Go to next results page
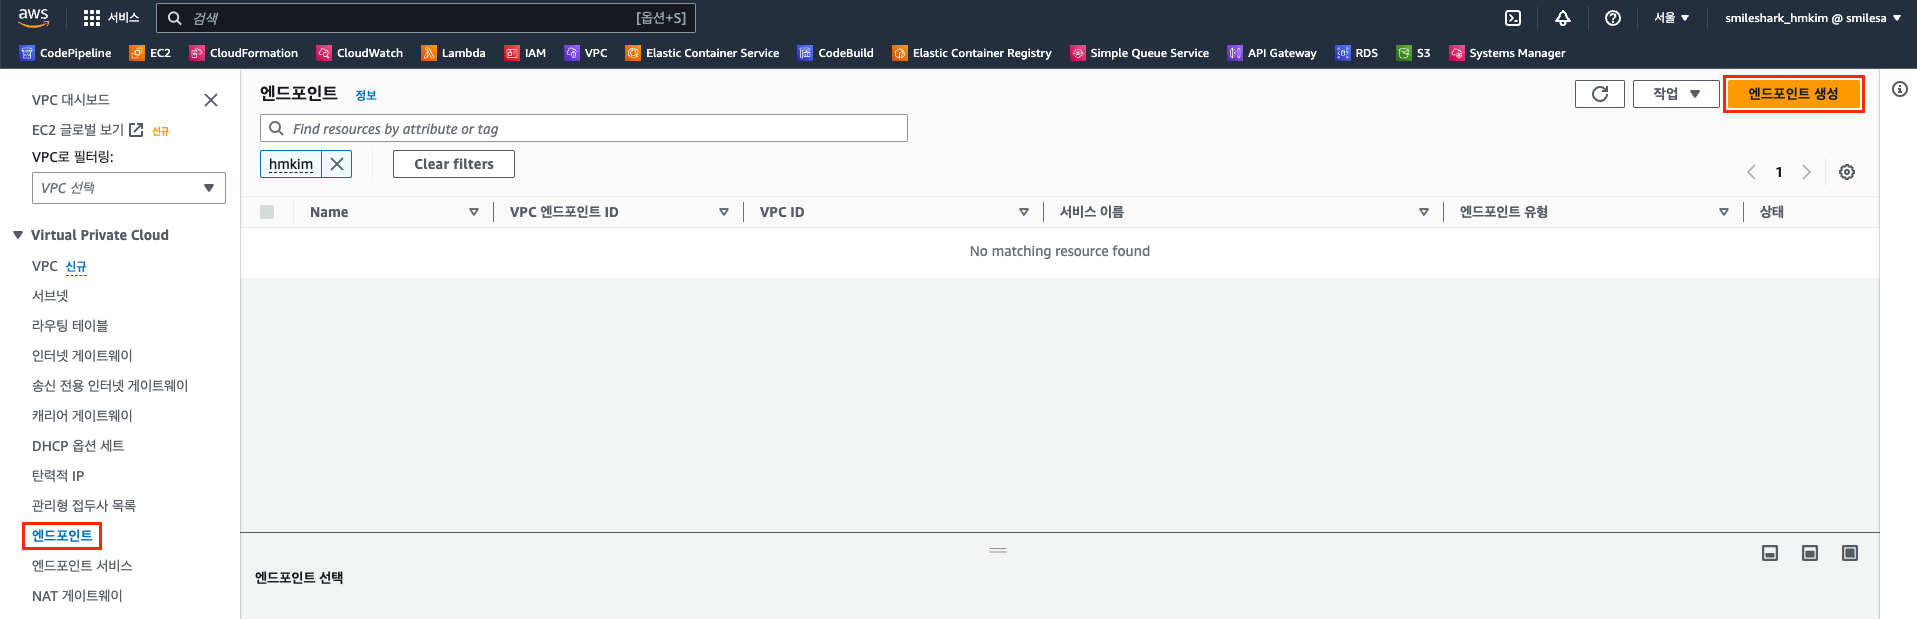This screenshot has height=619, width=1917. (x=1806, y=172)
